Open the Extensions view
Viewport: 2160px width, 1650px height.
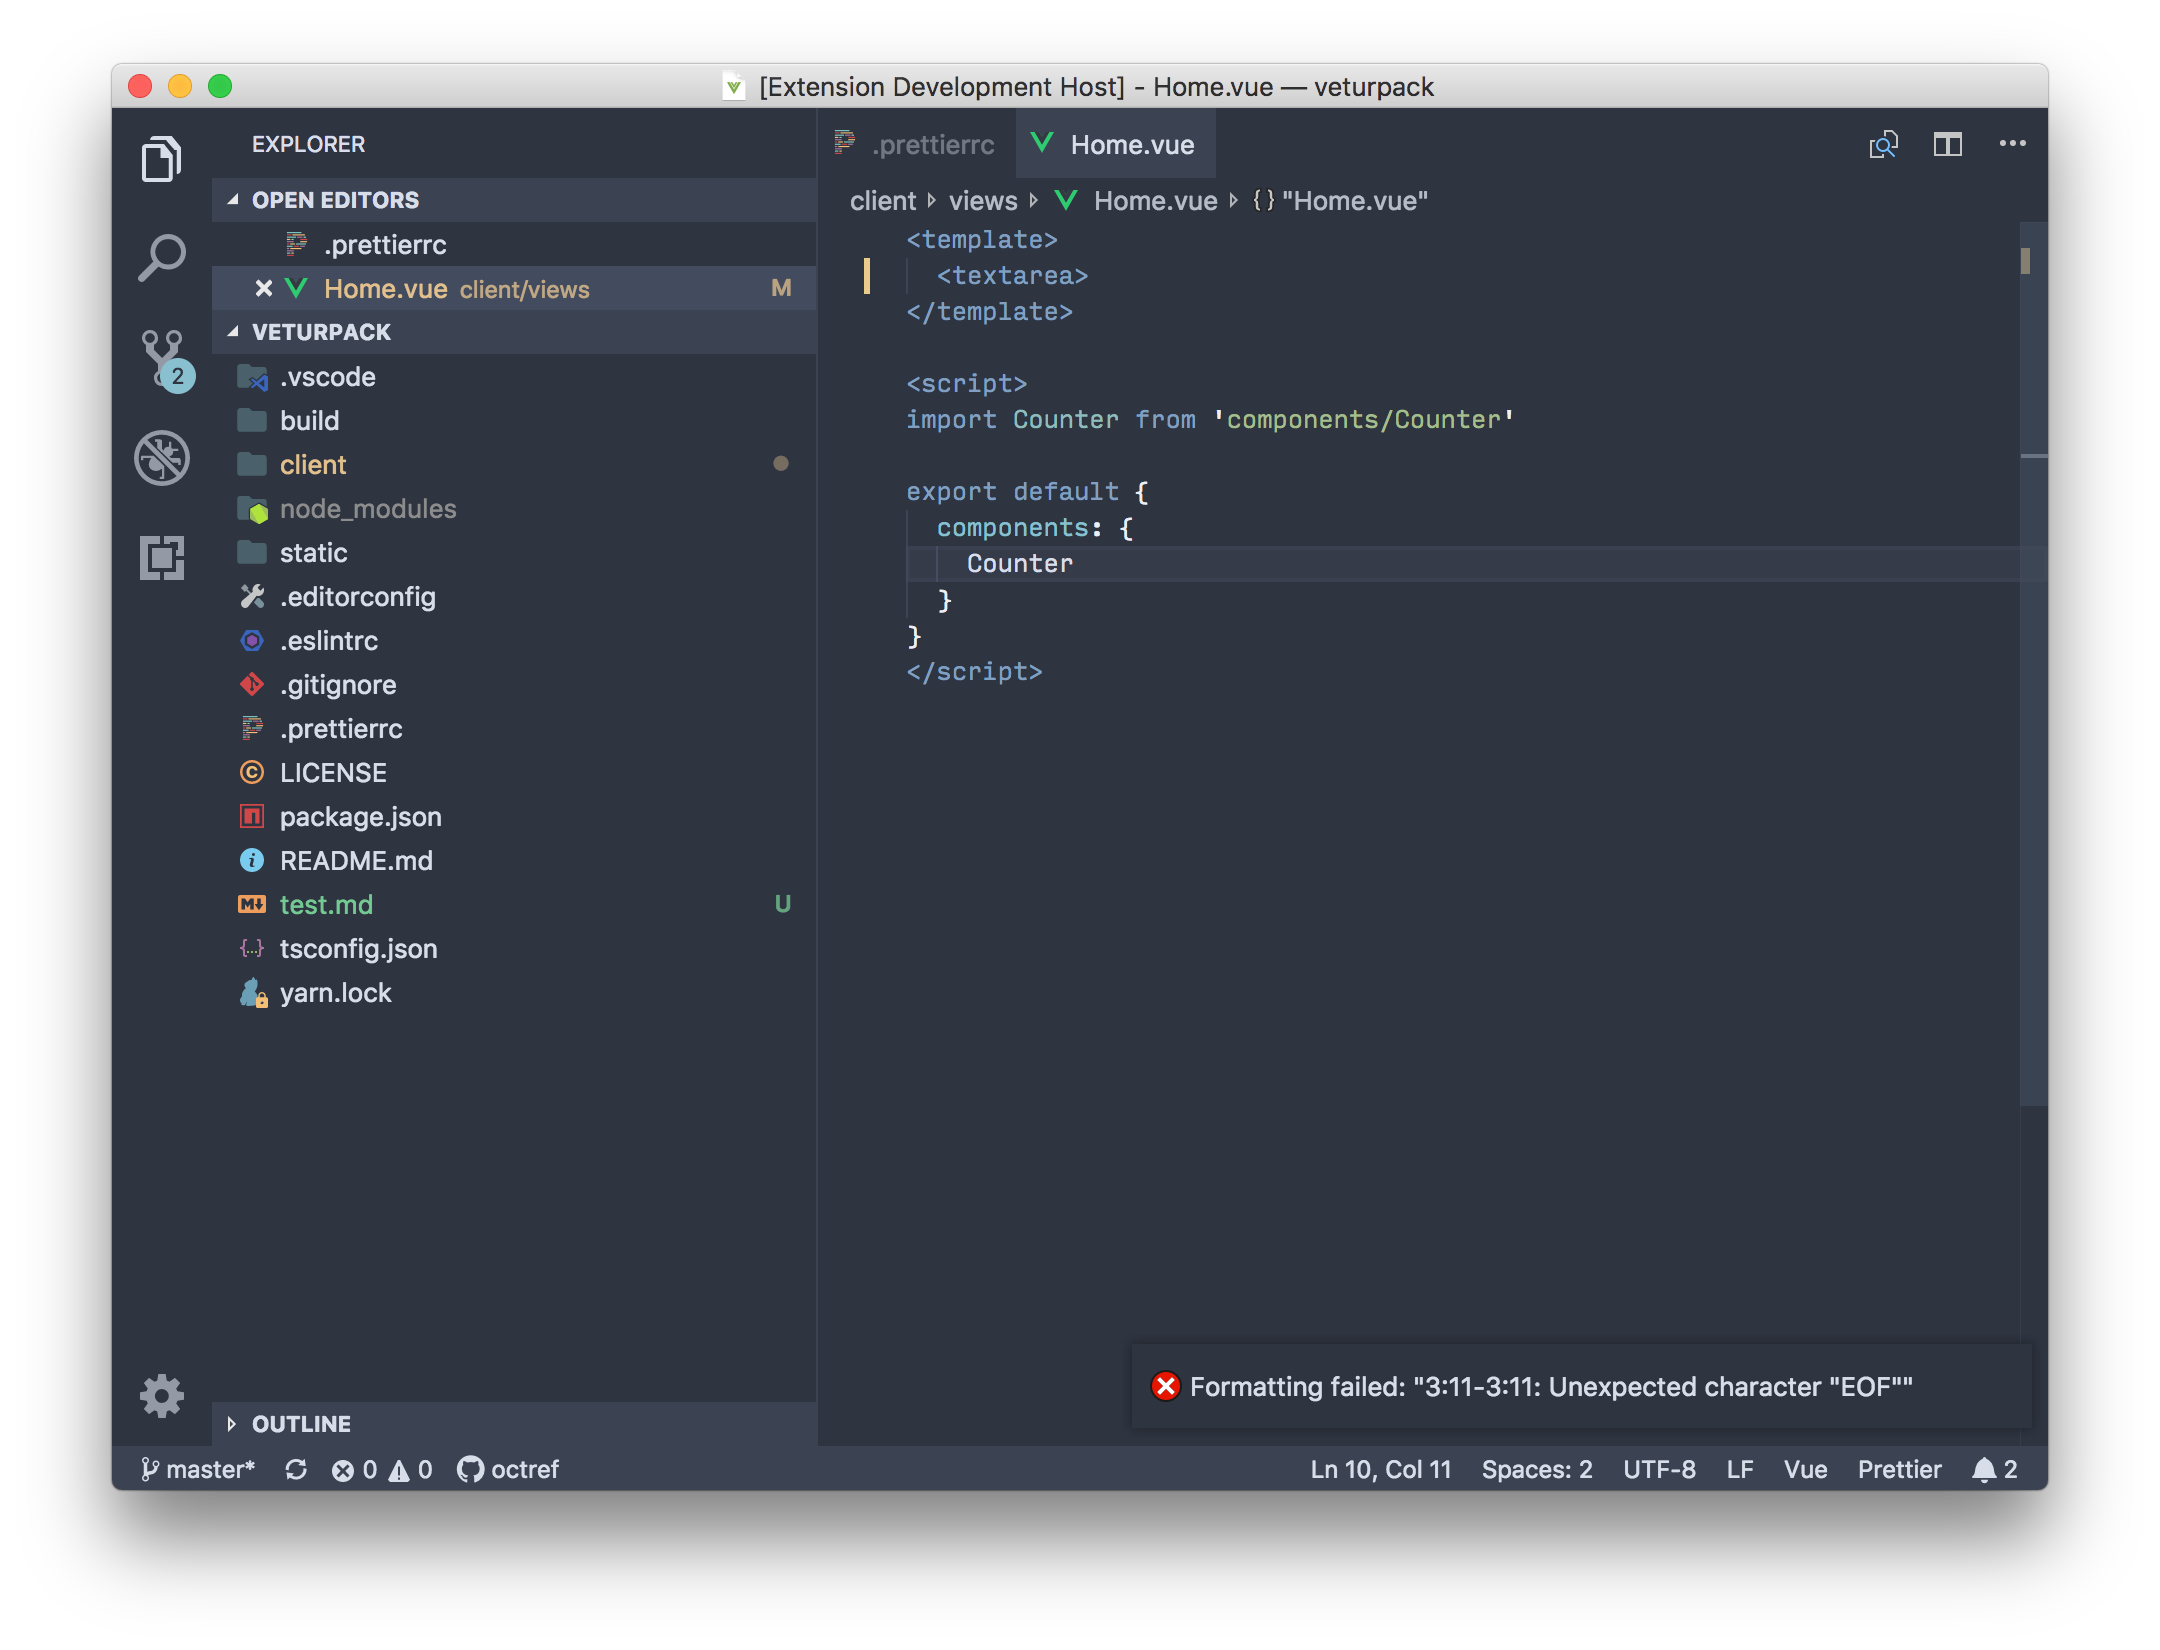161,558
